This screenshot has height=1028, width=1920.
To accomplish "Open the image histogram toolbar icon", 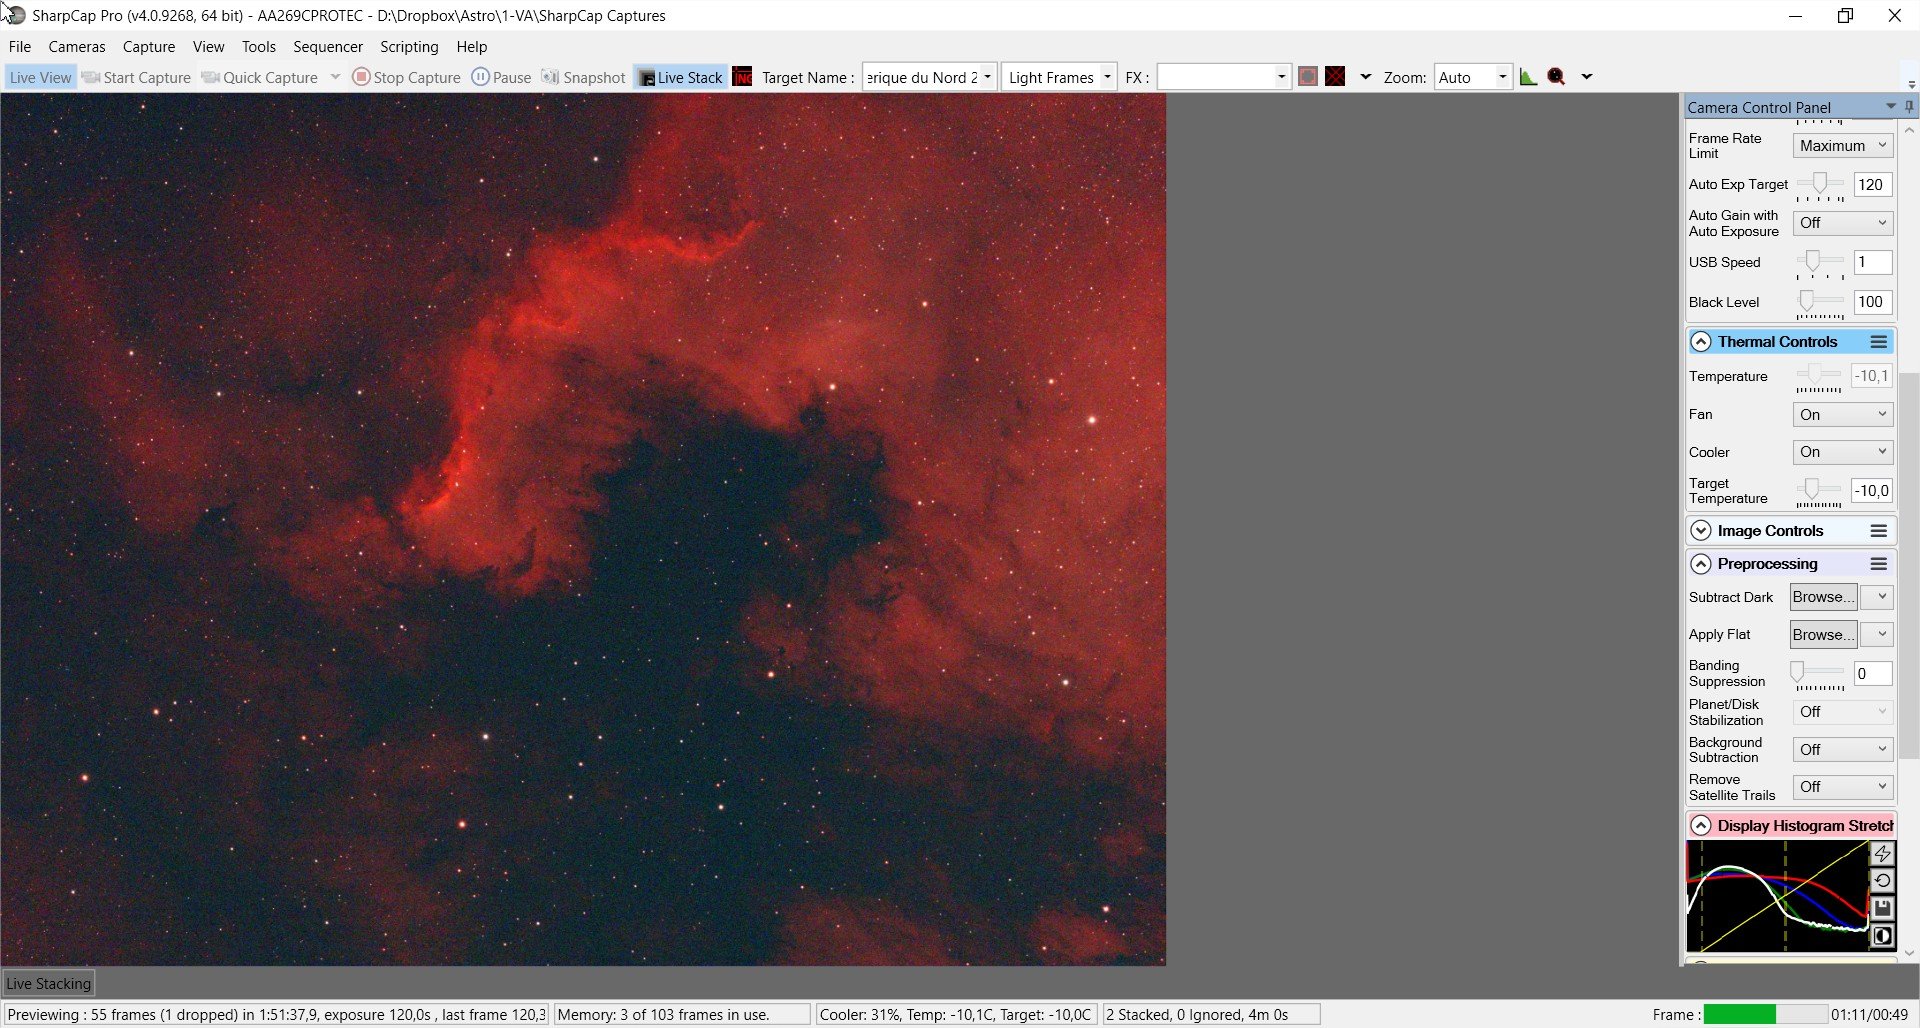I will coord(1528,77).
